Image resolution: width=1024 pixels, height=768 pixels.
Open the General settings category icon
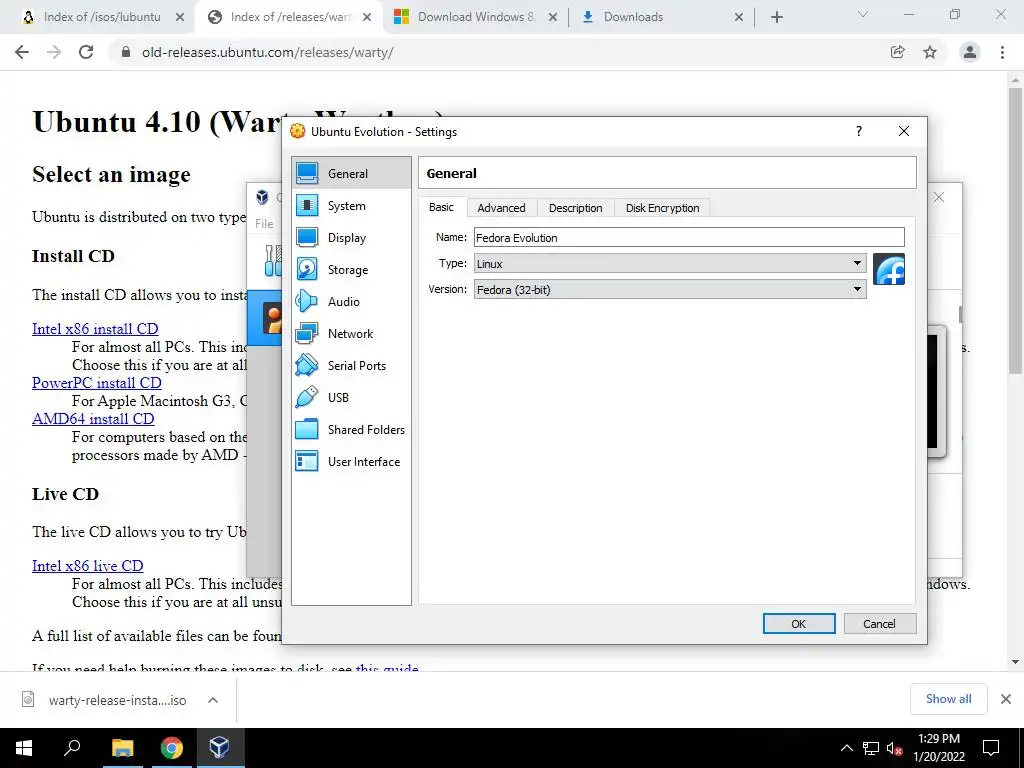(307, 173)
